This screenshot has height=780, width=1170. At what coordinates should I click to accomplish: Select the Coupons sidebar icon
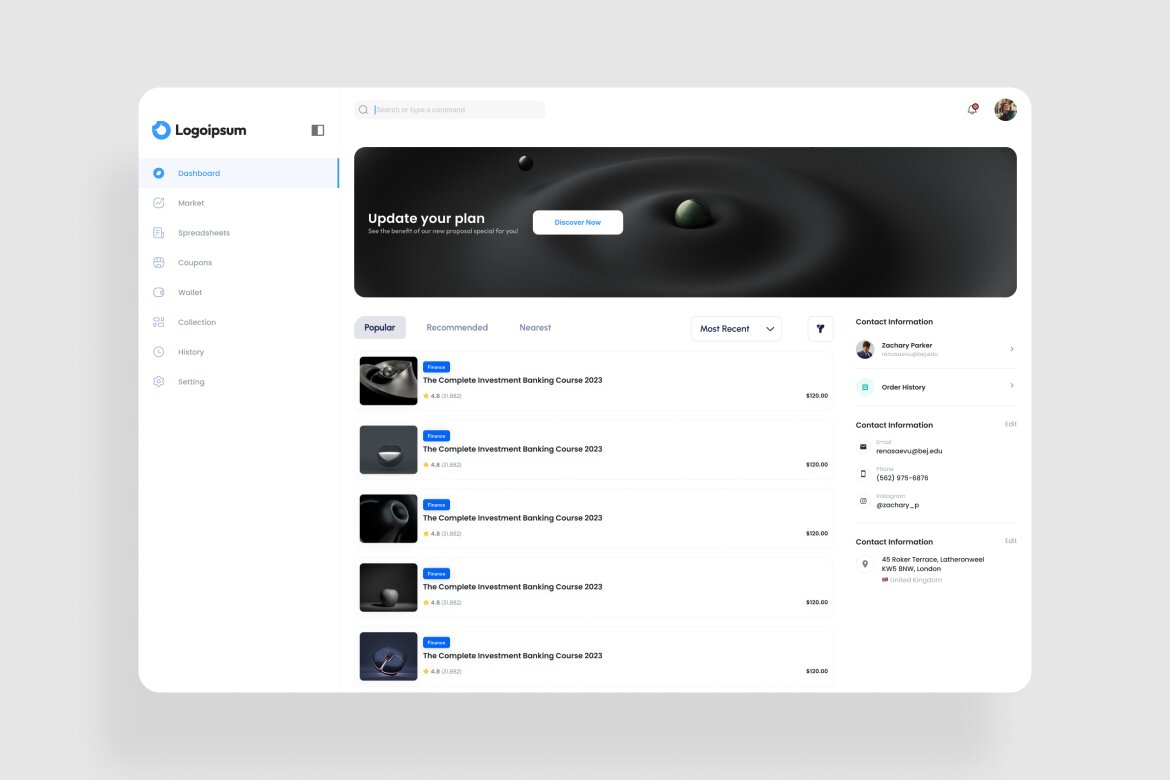(158, 262)
